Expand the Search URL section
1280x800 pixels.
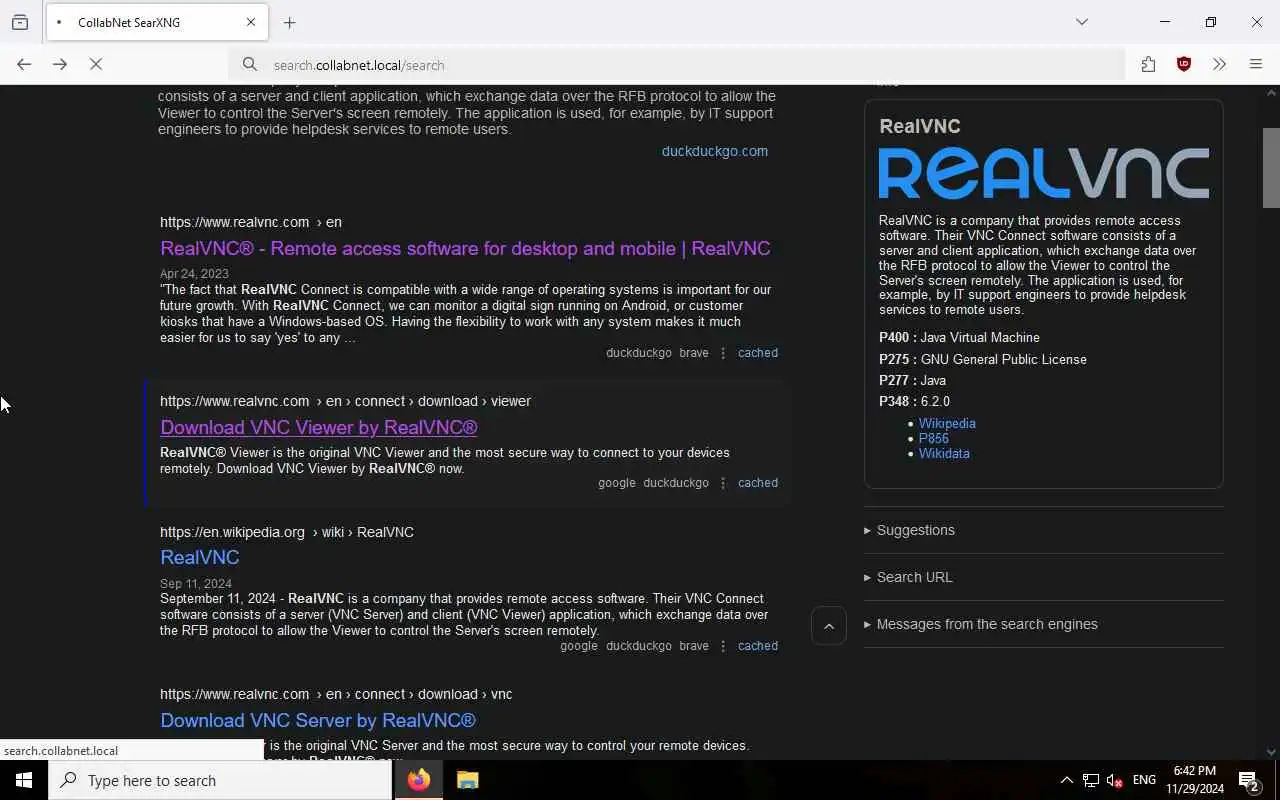(x=909, y=577)
